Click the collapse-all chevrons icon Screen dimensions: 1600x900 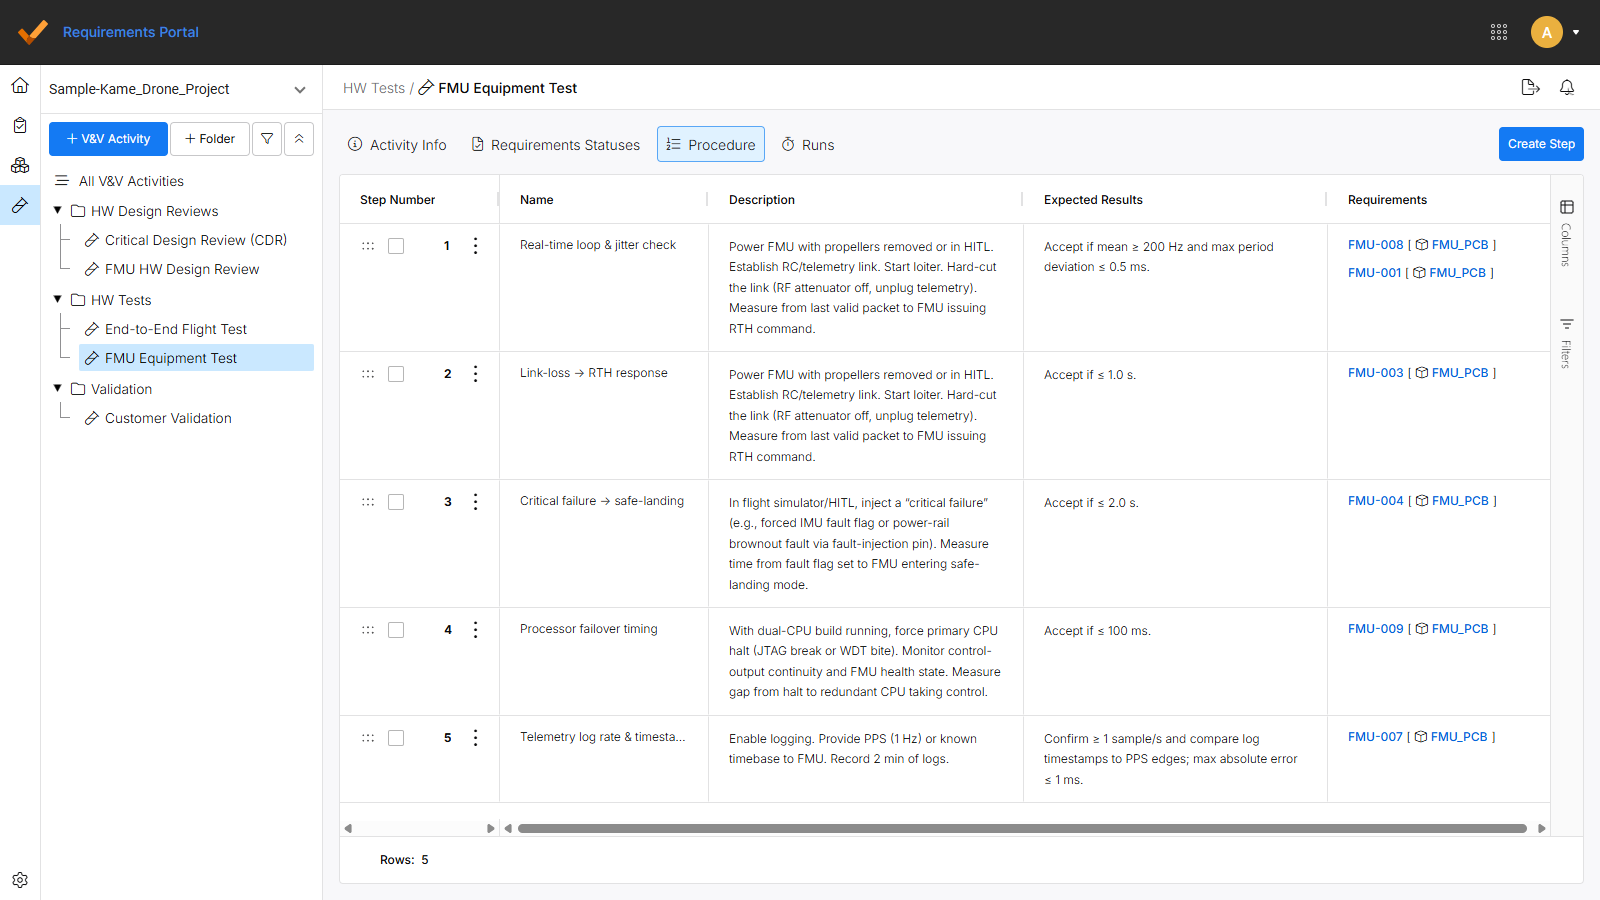click(x=299, y=138)
